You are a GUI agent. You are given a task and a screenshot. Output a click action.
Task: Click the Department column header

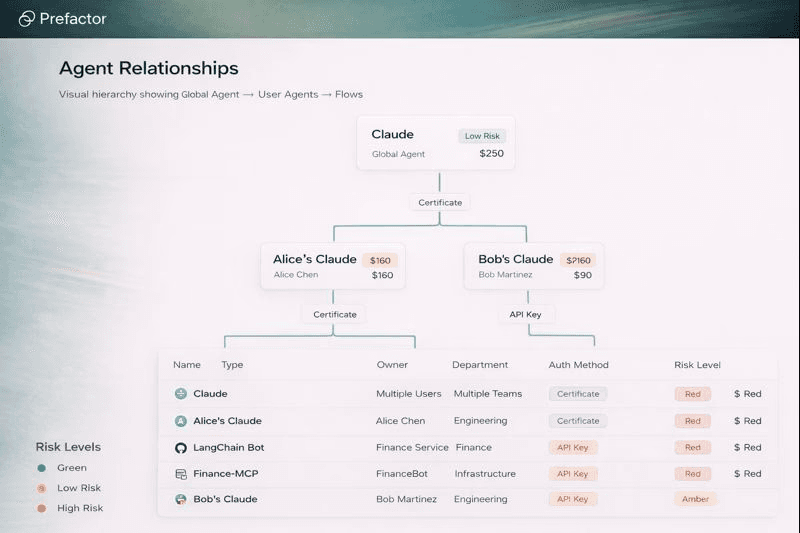(x=480, y=365)
